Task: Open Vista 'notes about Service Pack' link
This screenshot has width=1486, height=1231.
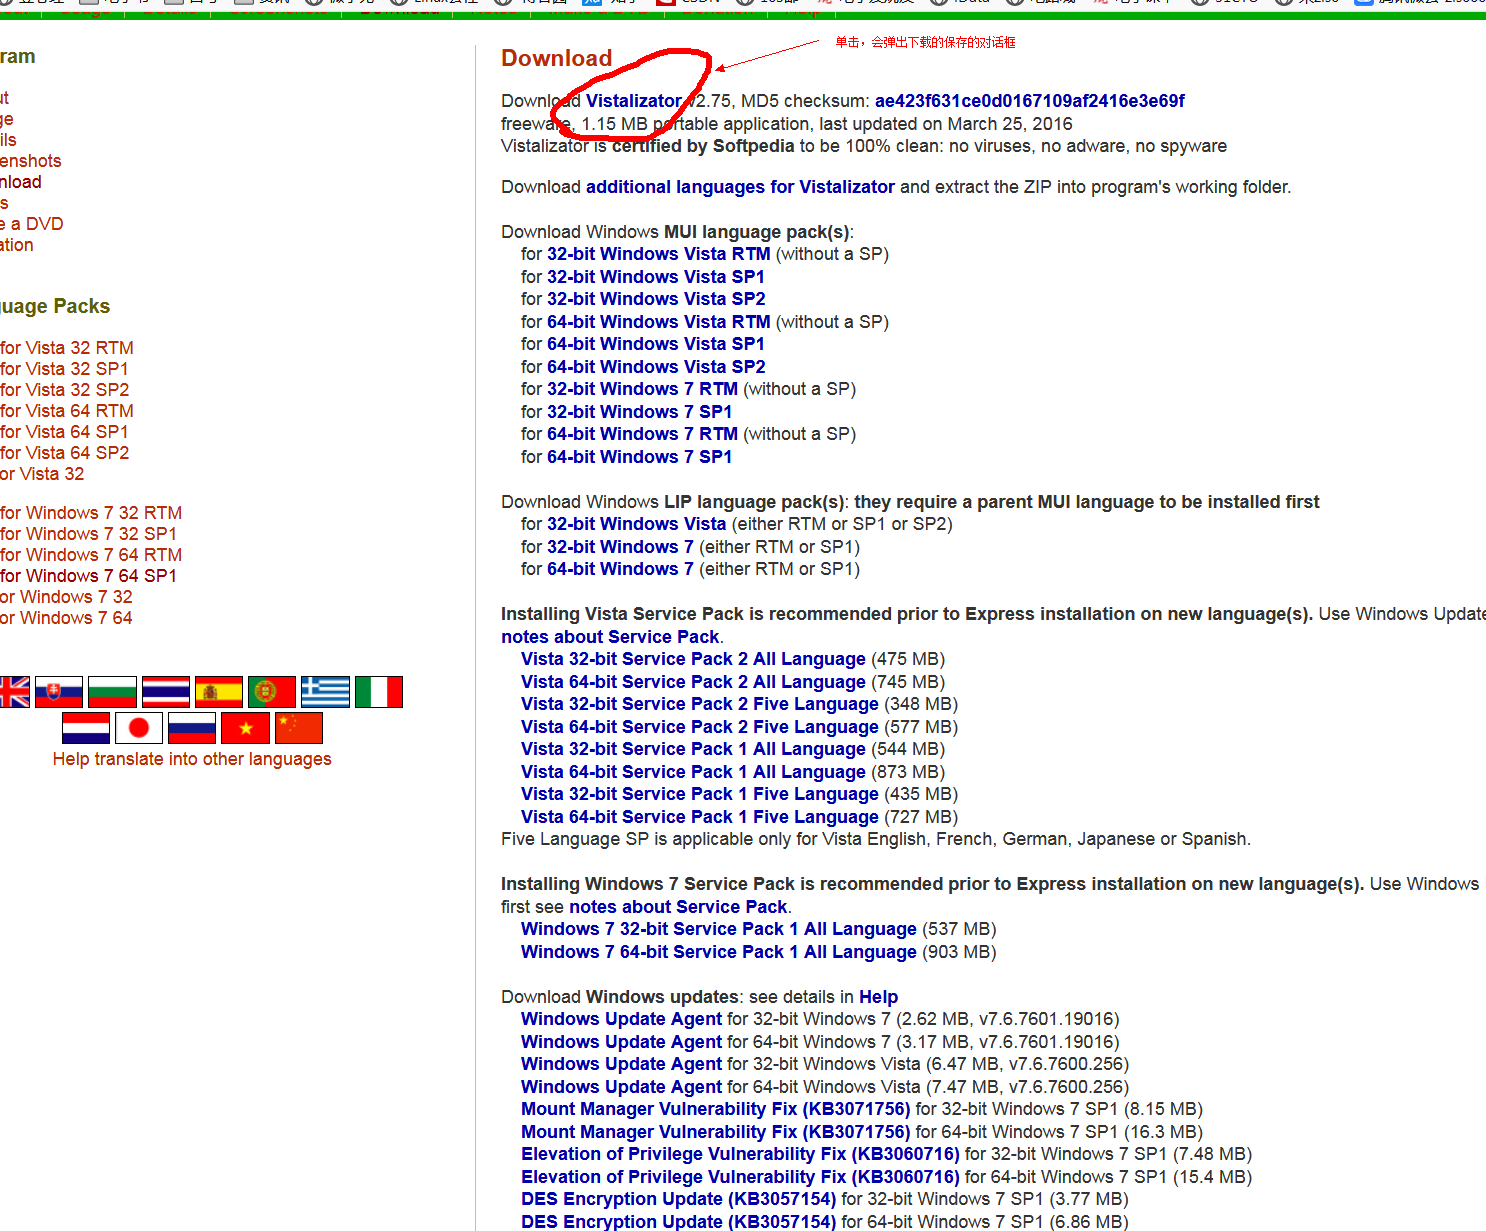Action: pyautogui.click(x=610, y=637)
